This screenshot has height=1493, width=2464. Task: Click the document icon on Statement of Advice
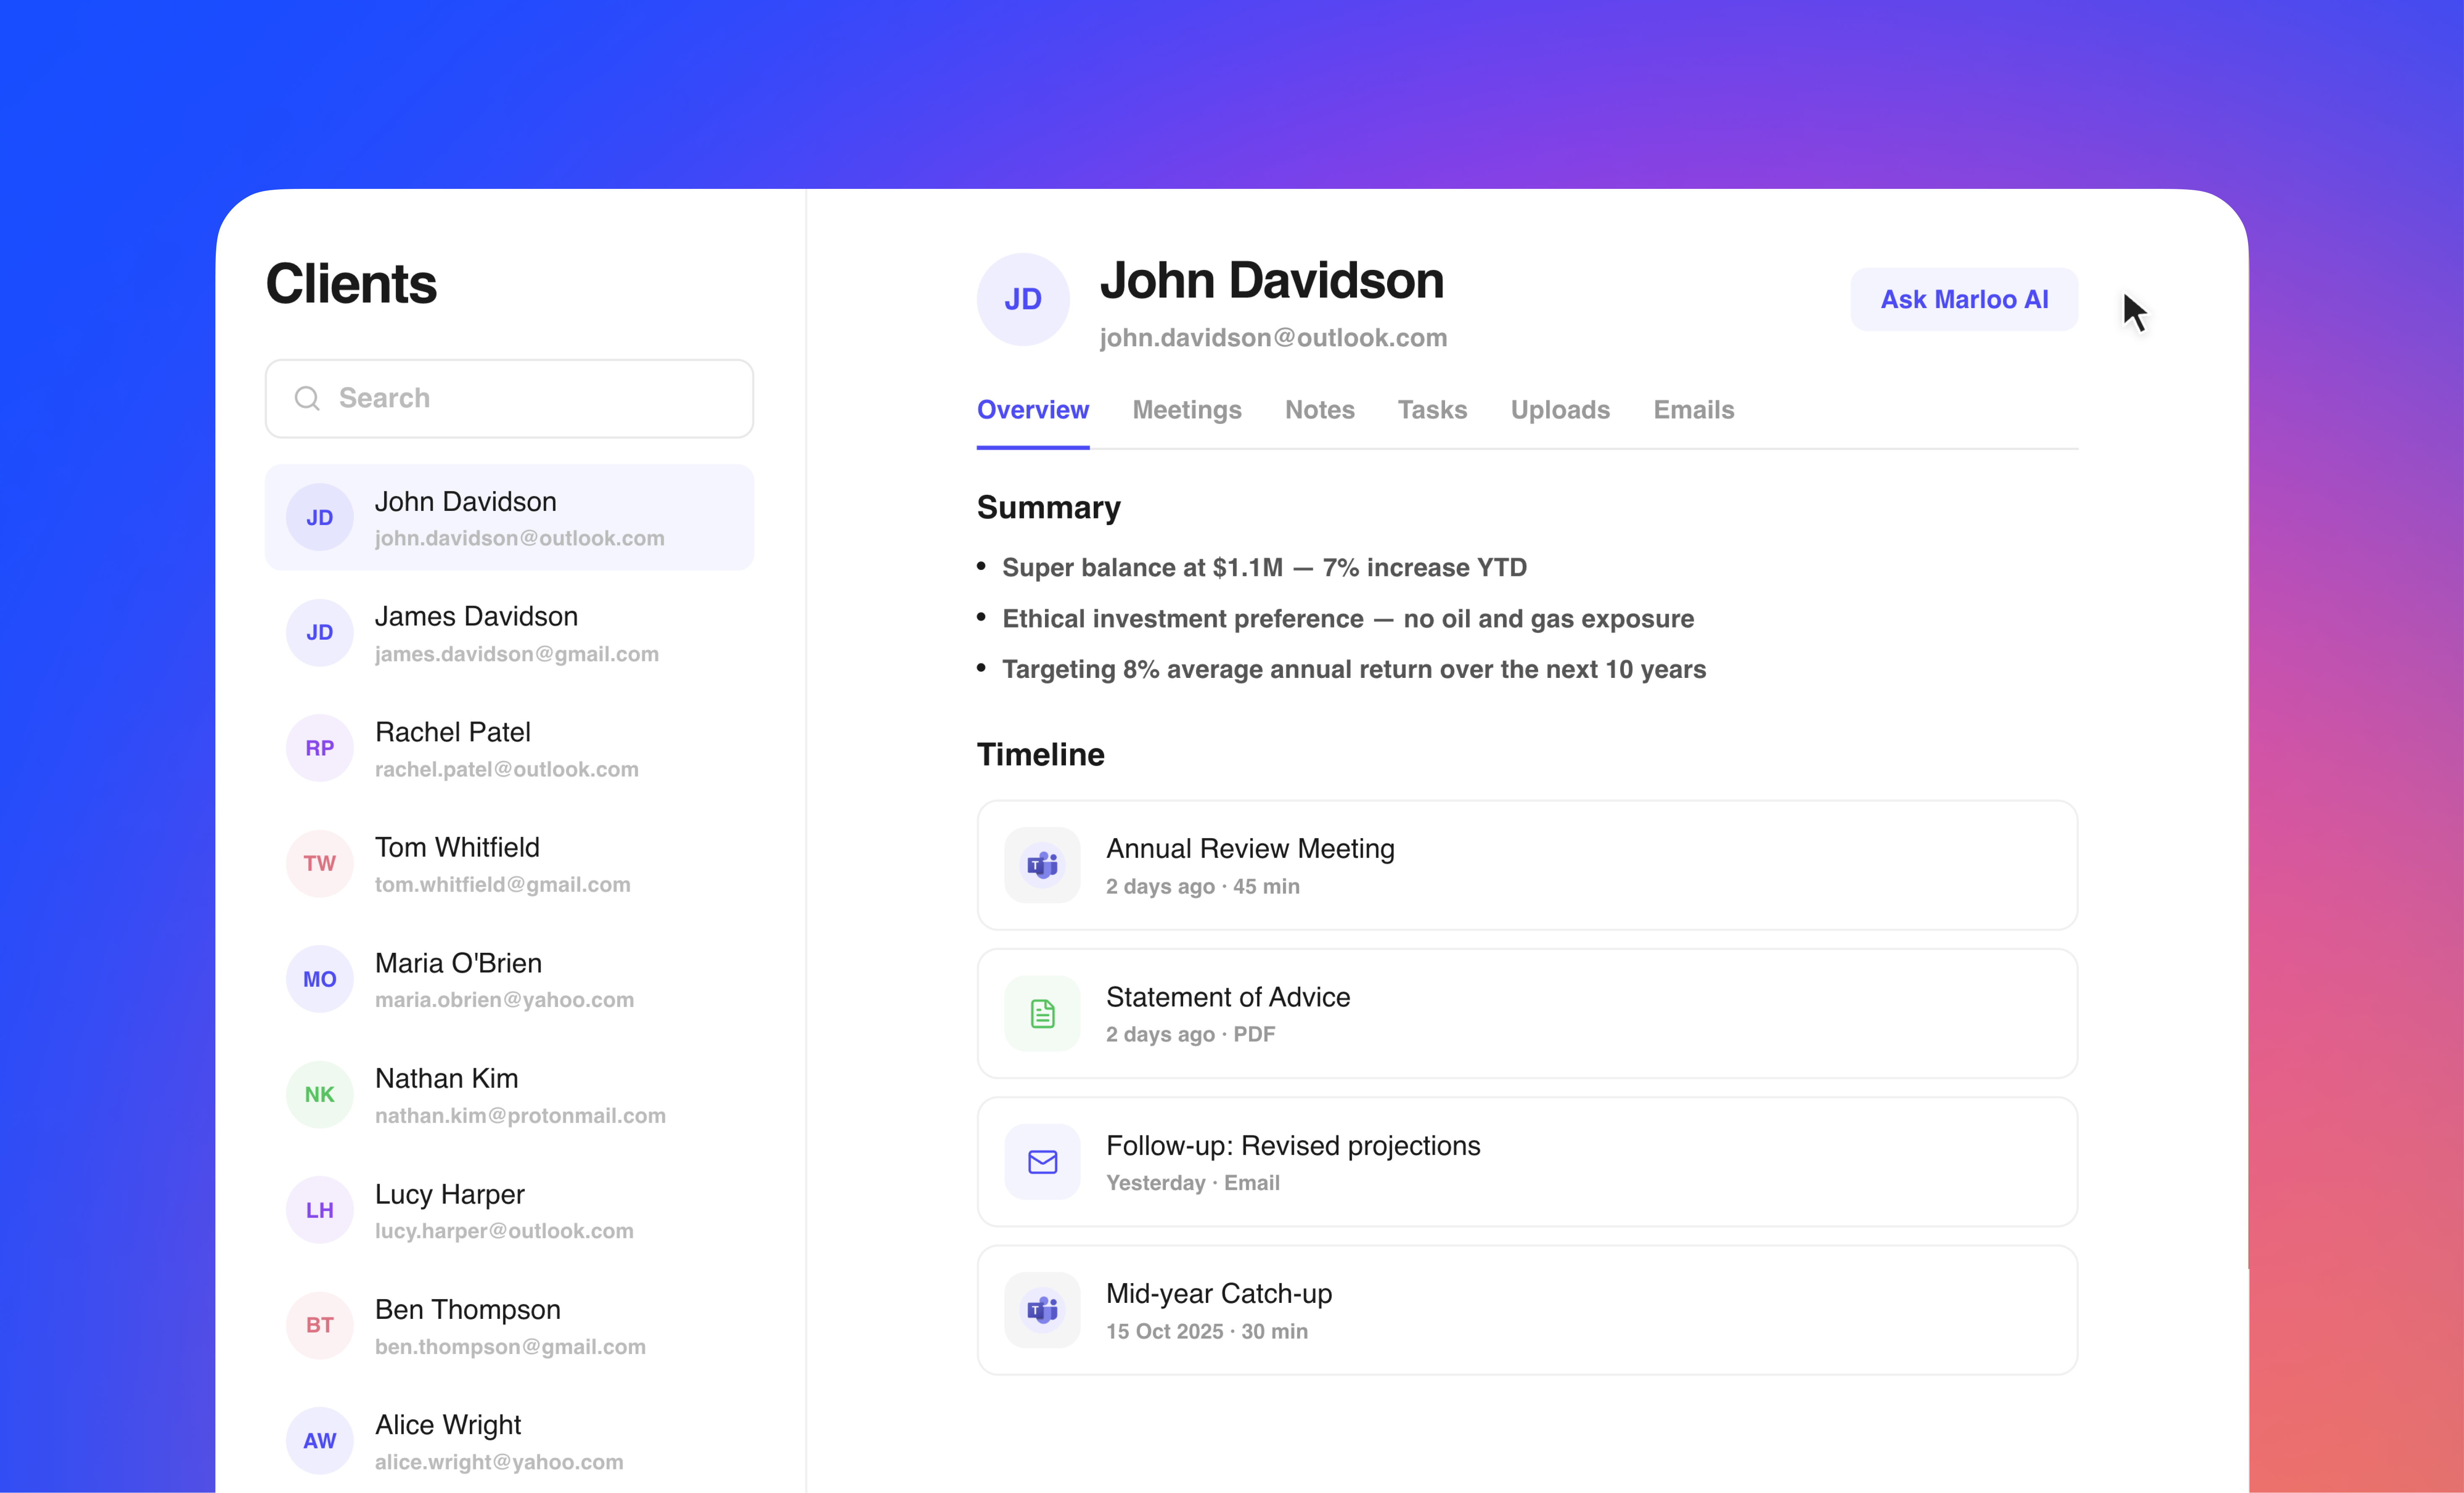[x=1042, y=1013]
